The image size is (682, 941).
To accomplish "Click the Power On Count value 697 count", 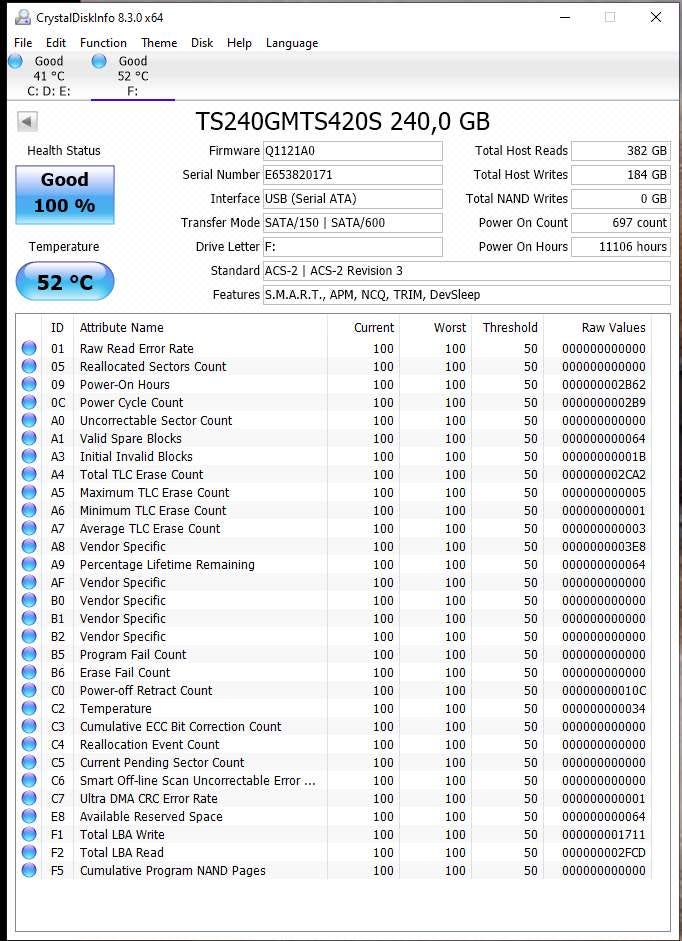I will [x=621, y=223].
